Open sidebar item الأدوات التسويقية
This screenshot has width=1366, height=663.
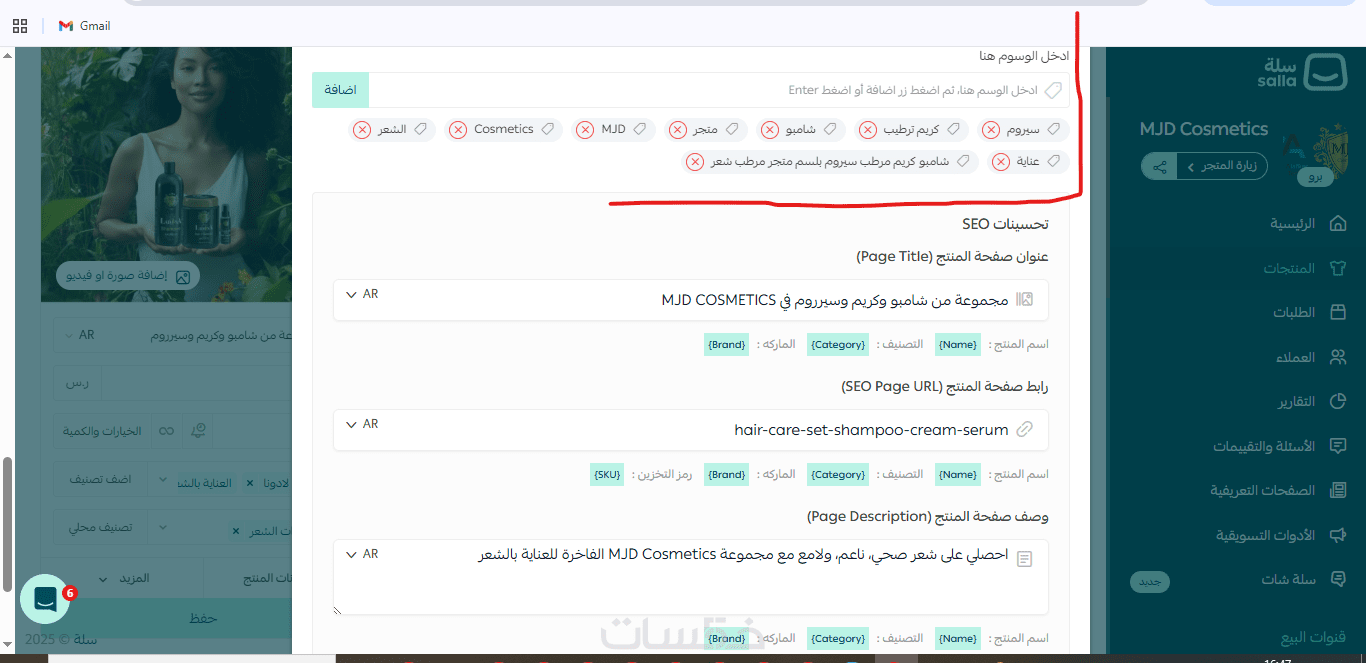(1266, 536)
